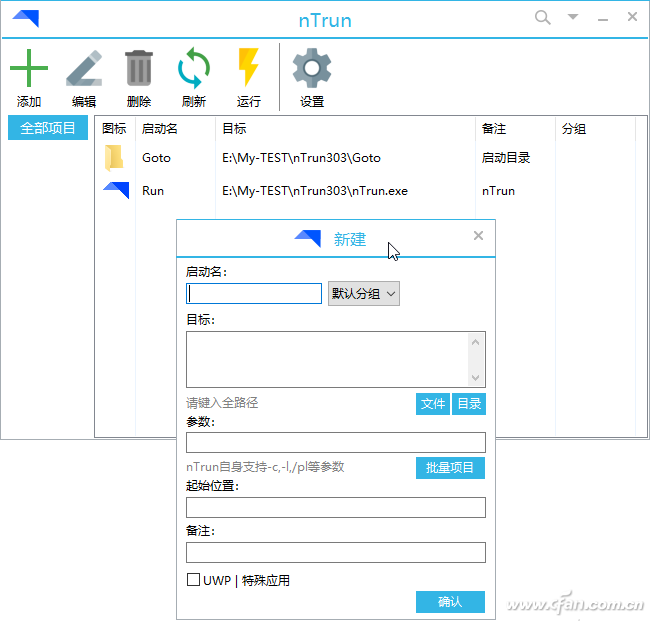Close the 新建 dialog
This screenshot has width=650, height=621.
[x=478, y=235]
